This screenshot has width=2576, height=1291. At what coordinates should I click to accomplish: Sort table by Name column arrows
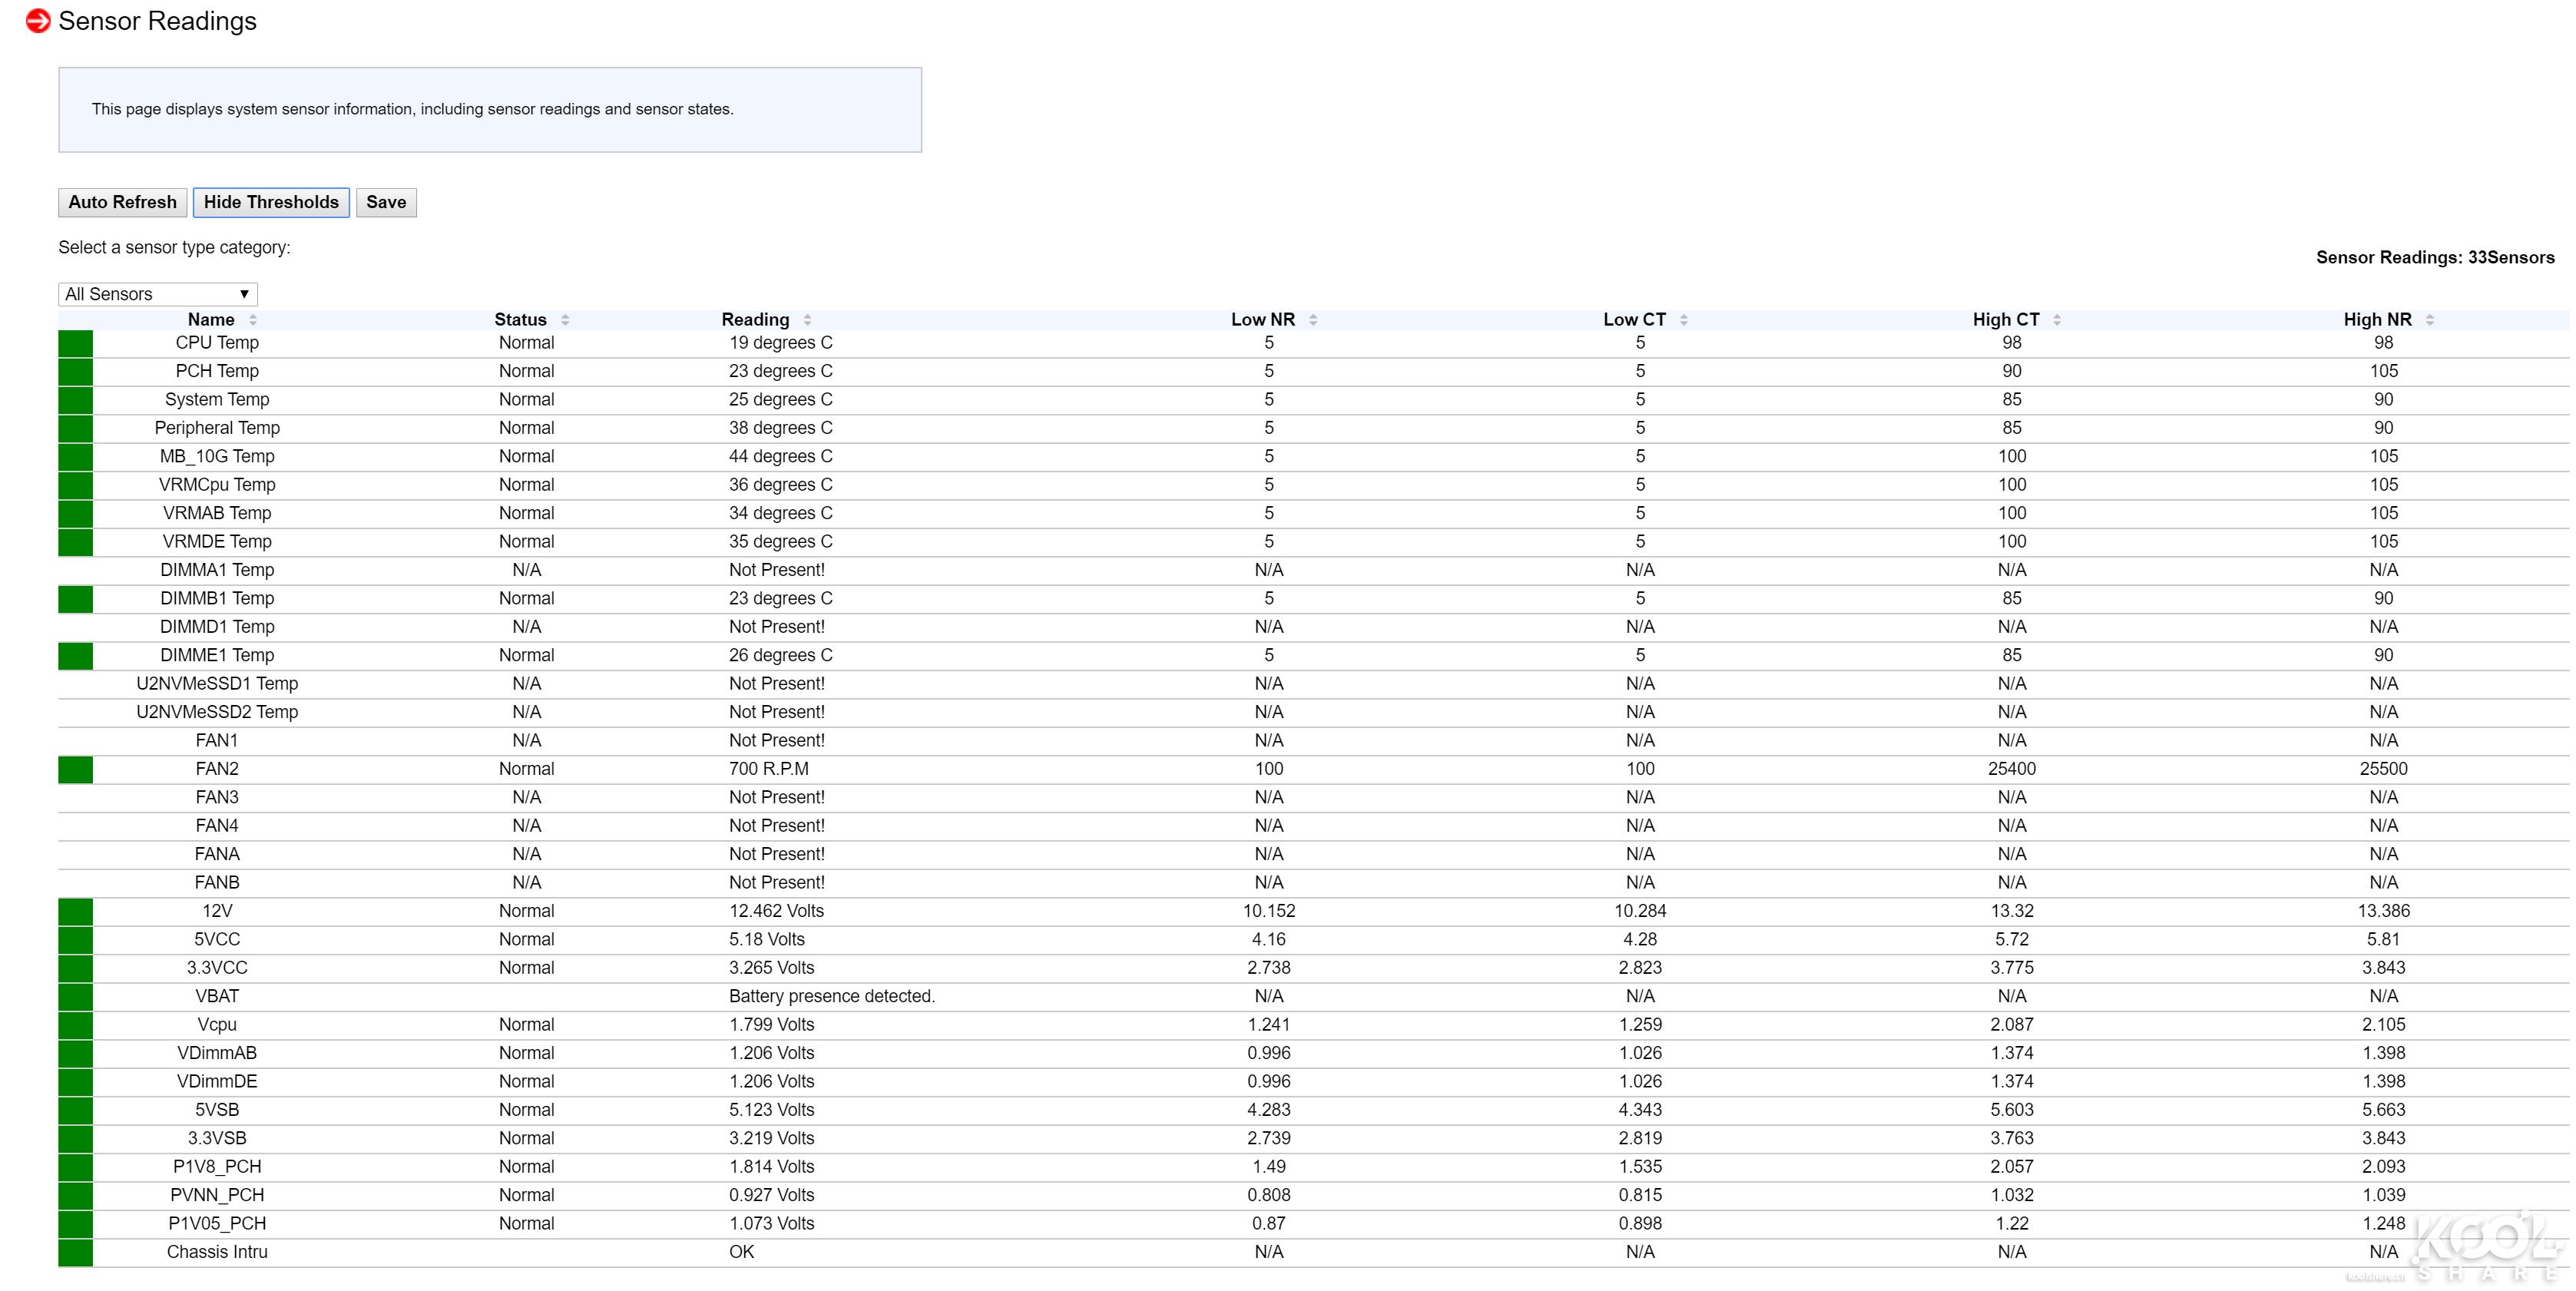click(x=253, y=320)
